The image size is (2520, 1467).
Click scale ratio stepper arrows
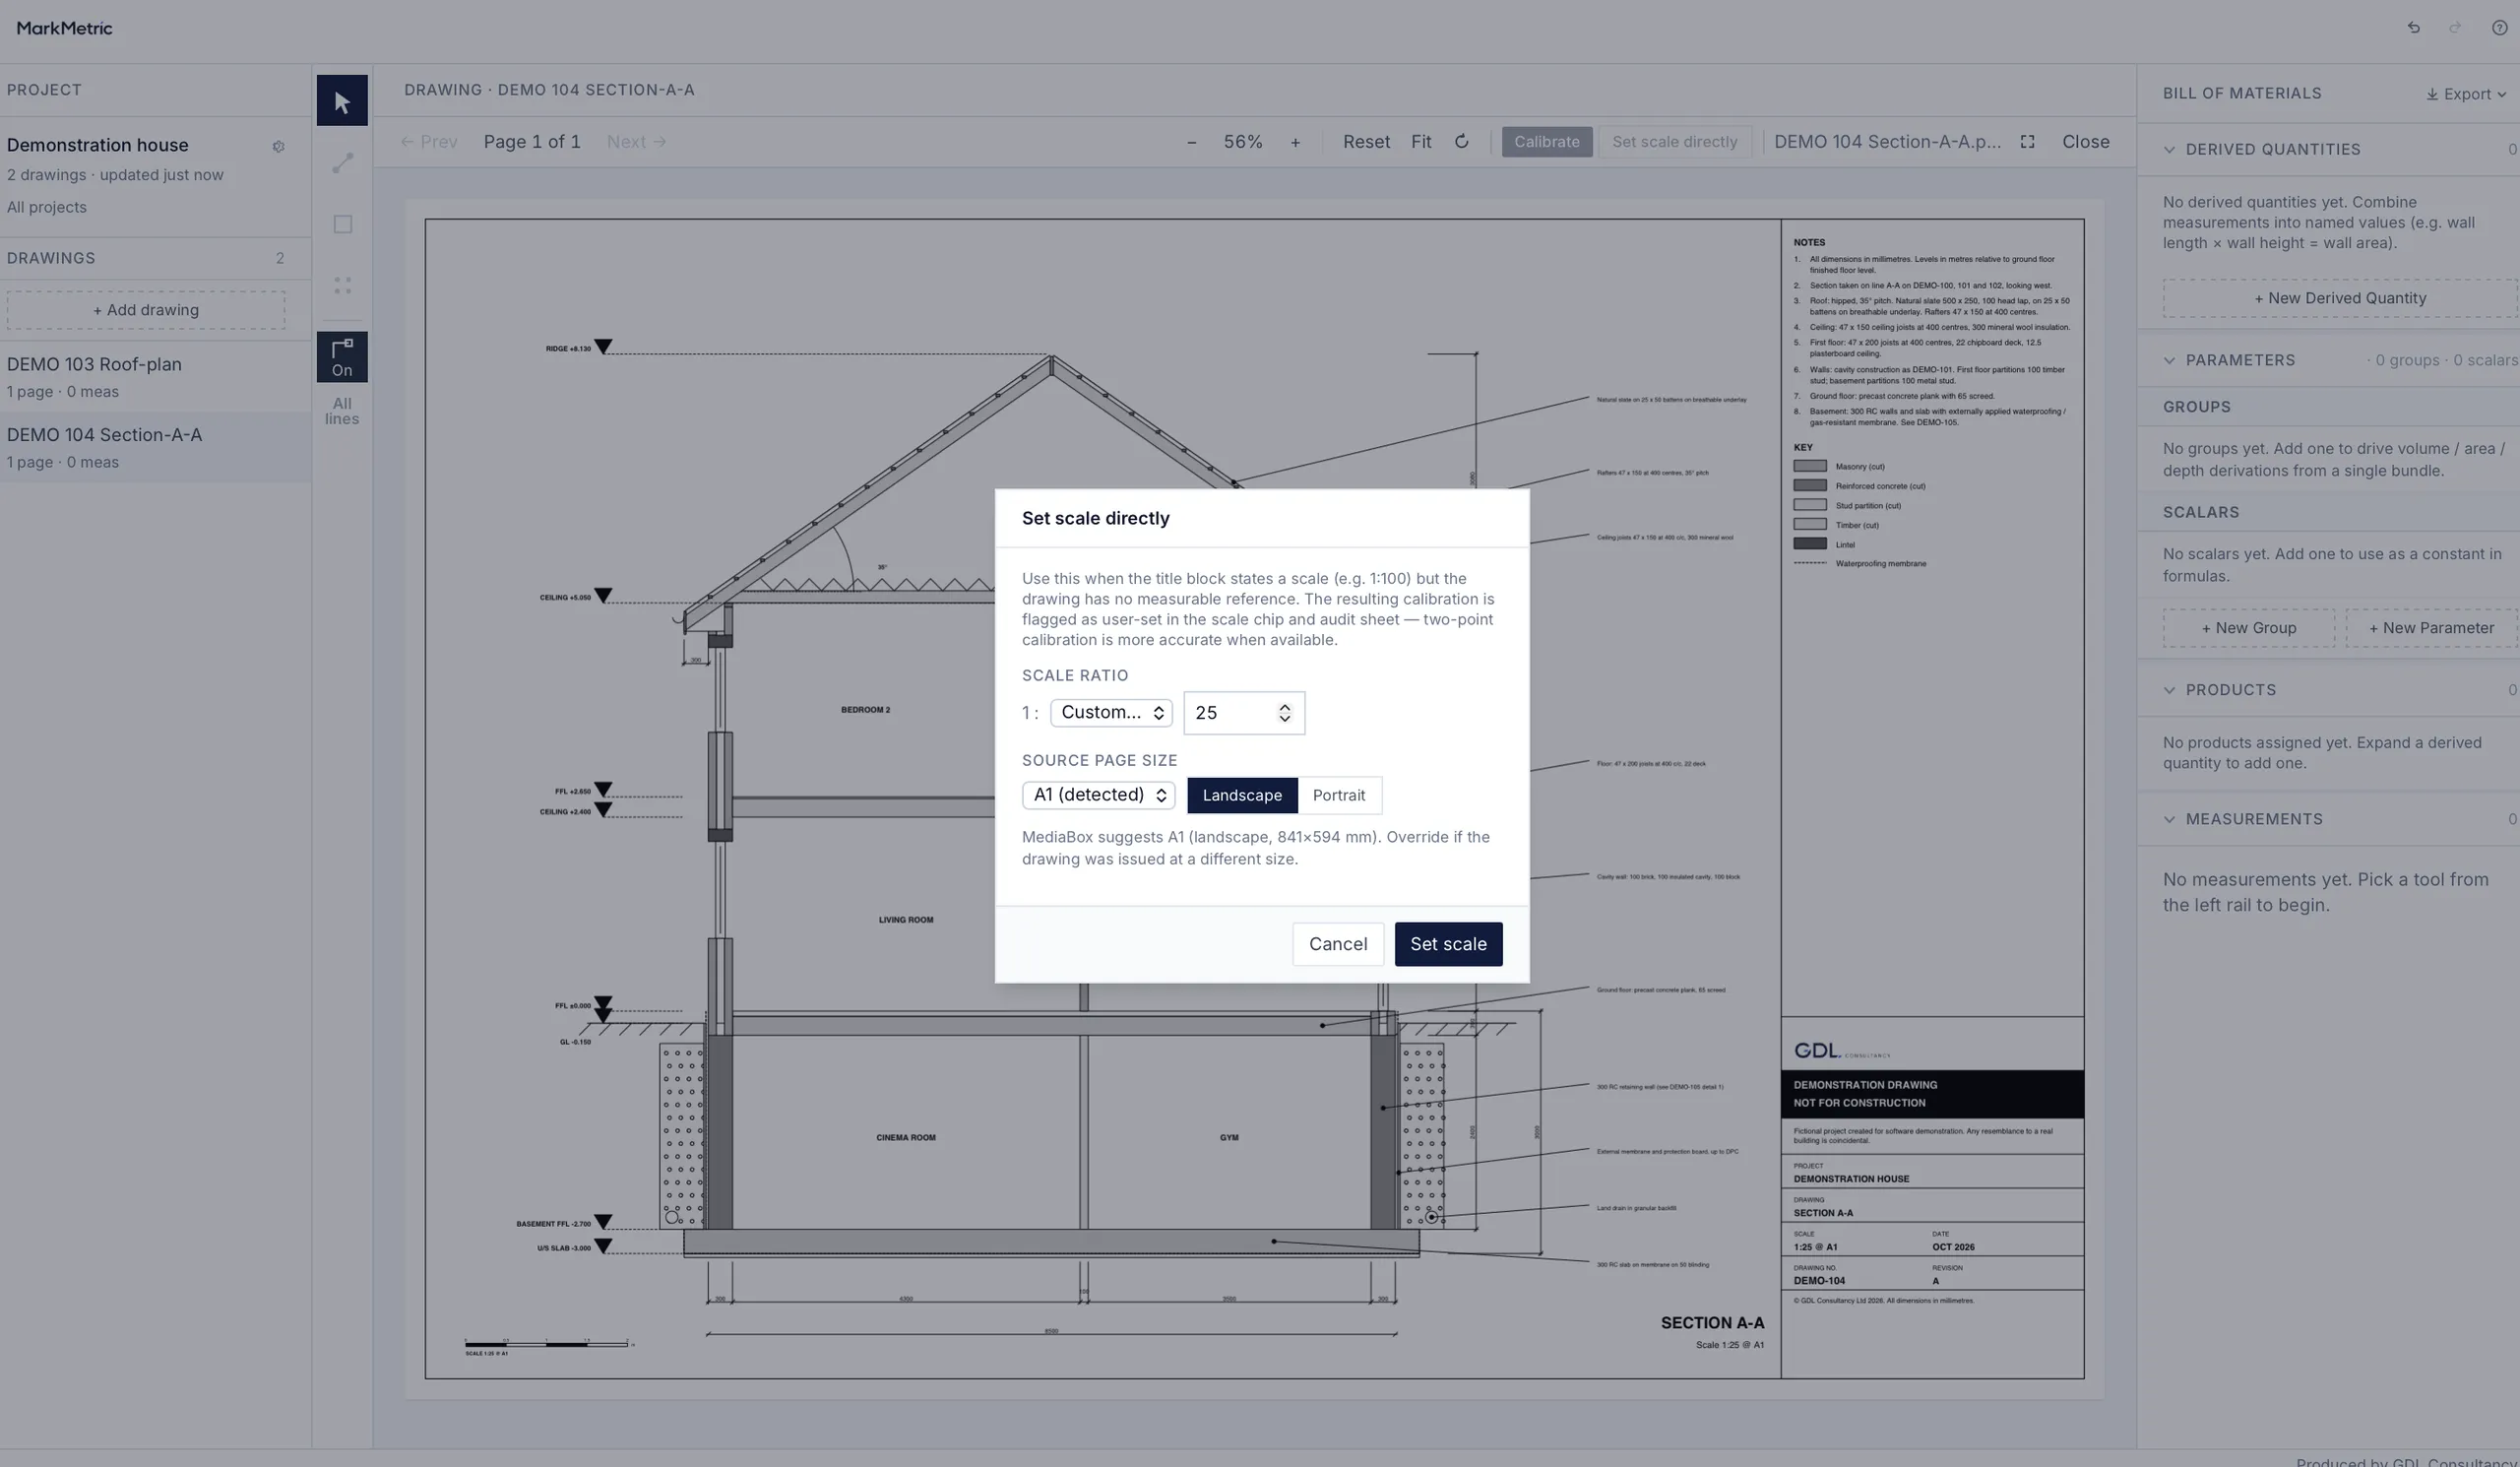[1284, 713]
